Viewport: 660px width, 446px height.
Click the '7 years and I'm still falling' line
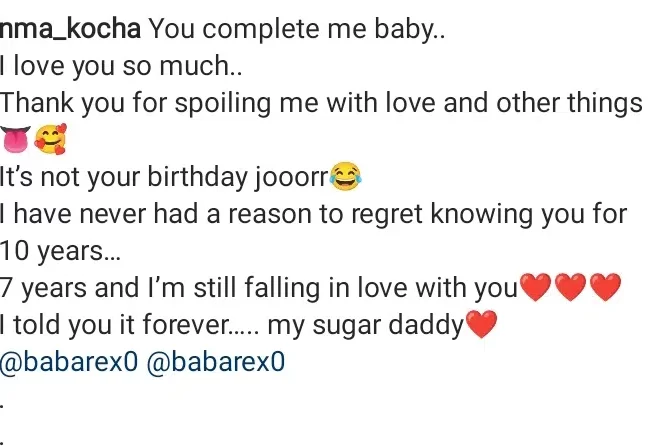260,288
